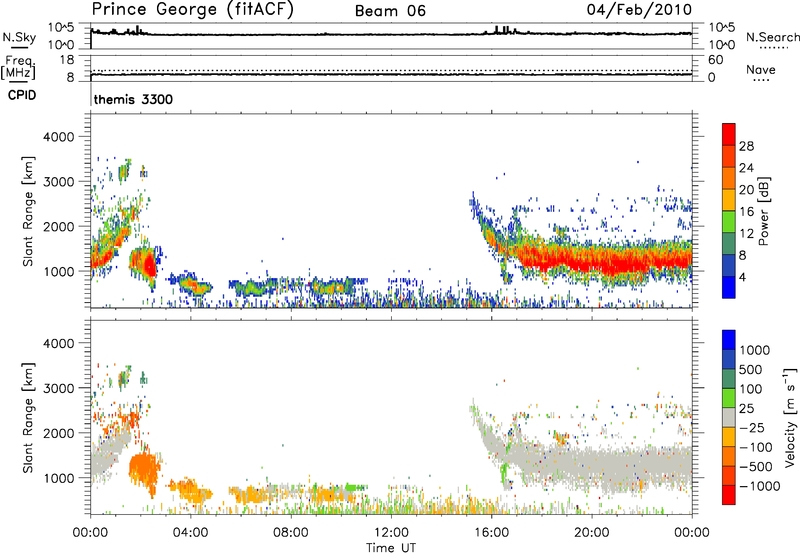Click the red bottom swatch on velocity colorbar
The height and width of the screenshot is (554, 800).
click(x=729, y=495)
